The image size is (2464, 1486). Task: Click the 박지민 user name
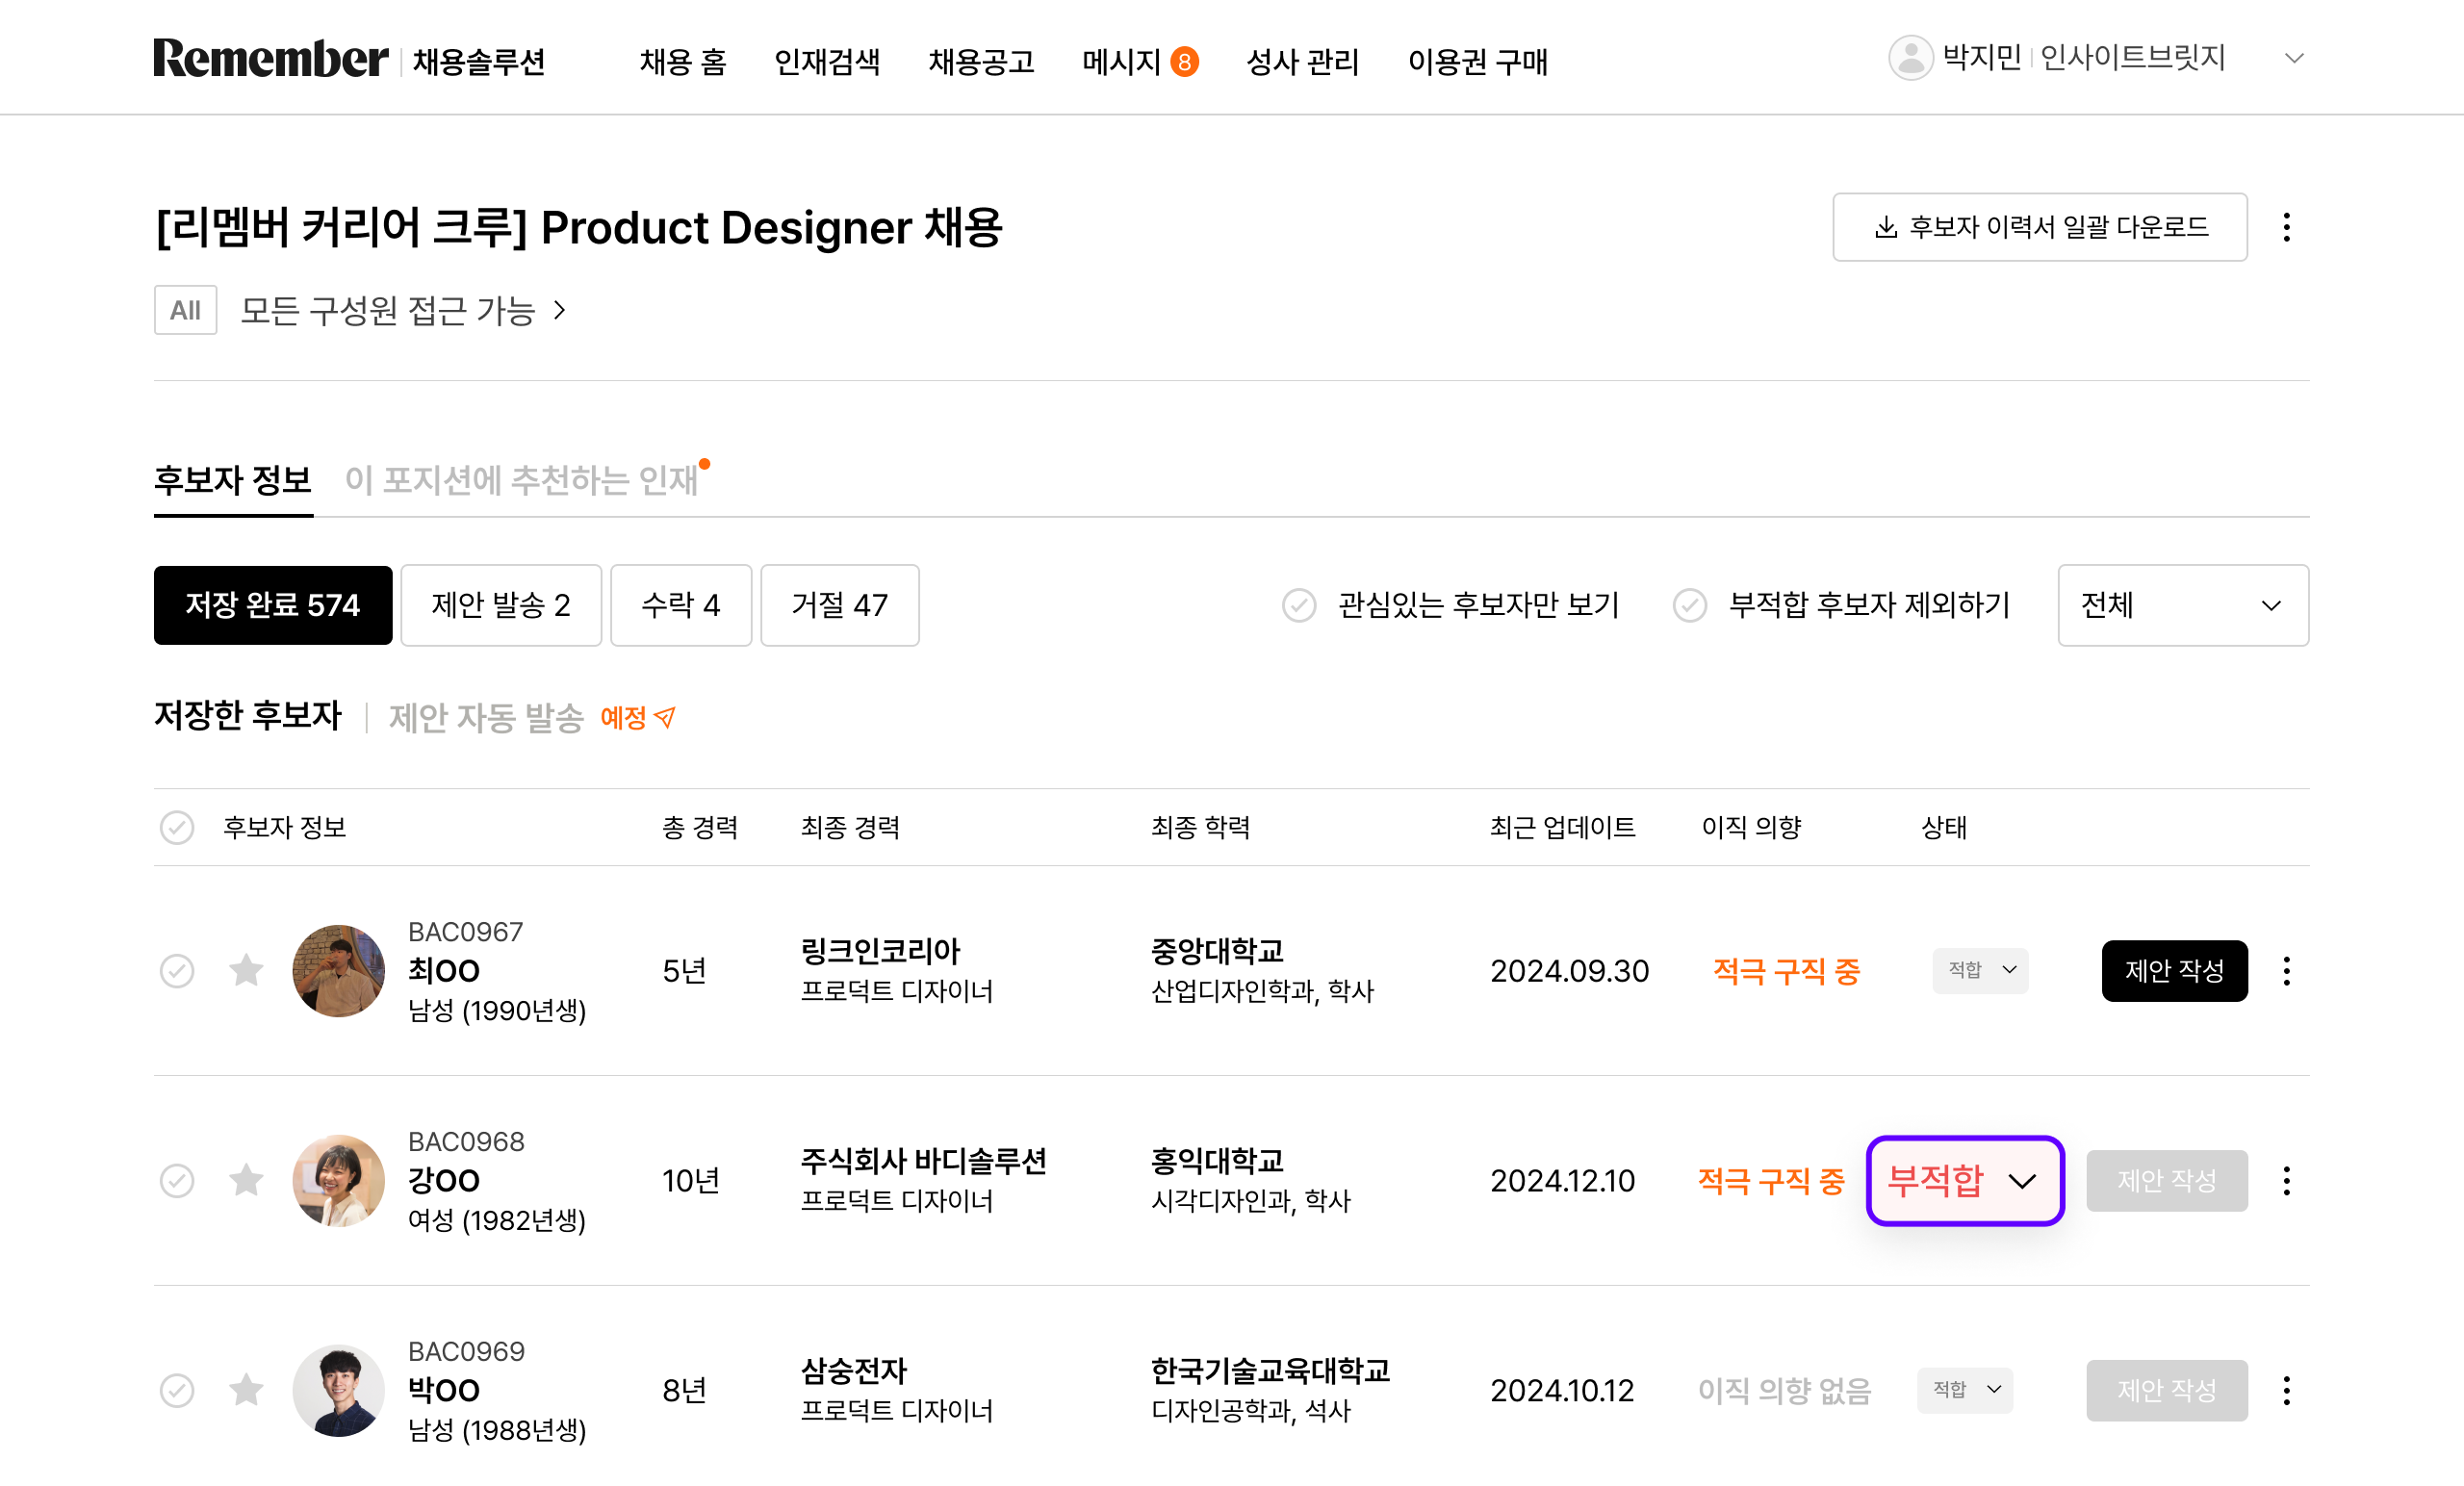point(1982,57)
